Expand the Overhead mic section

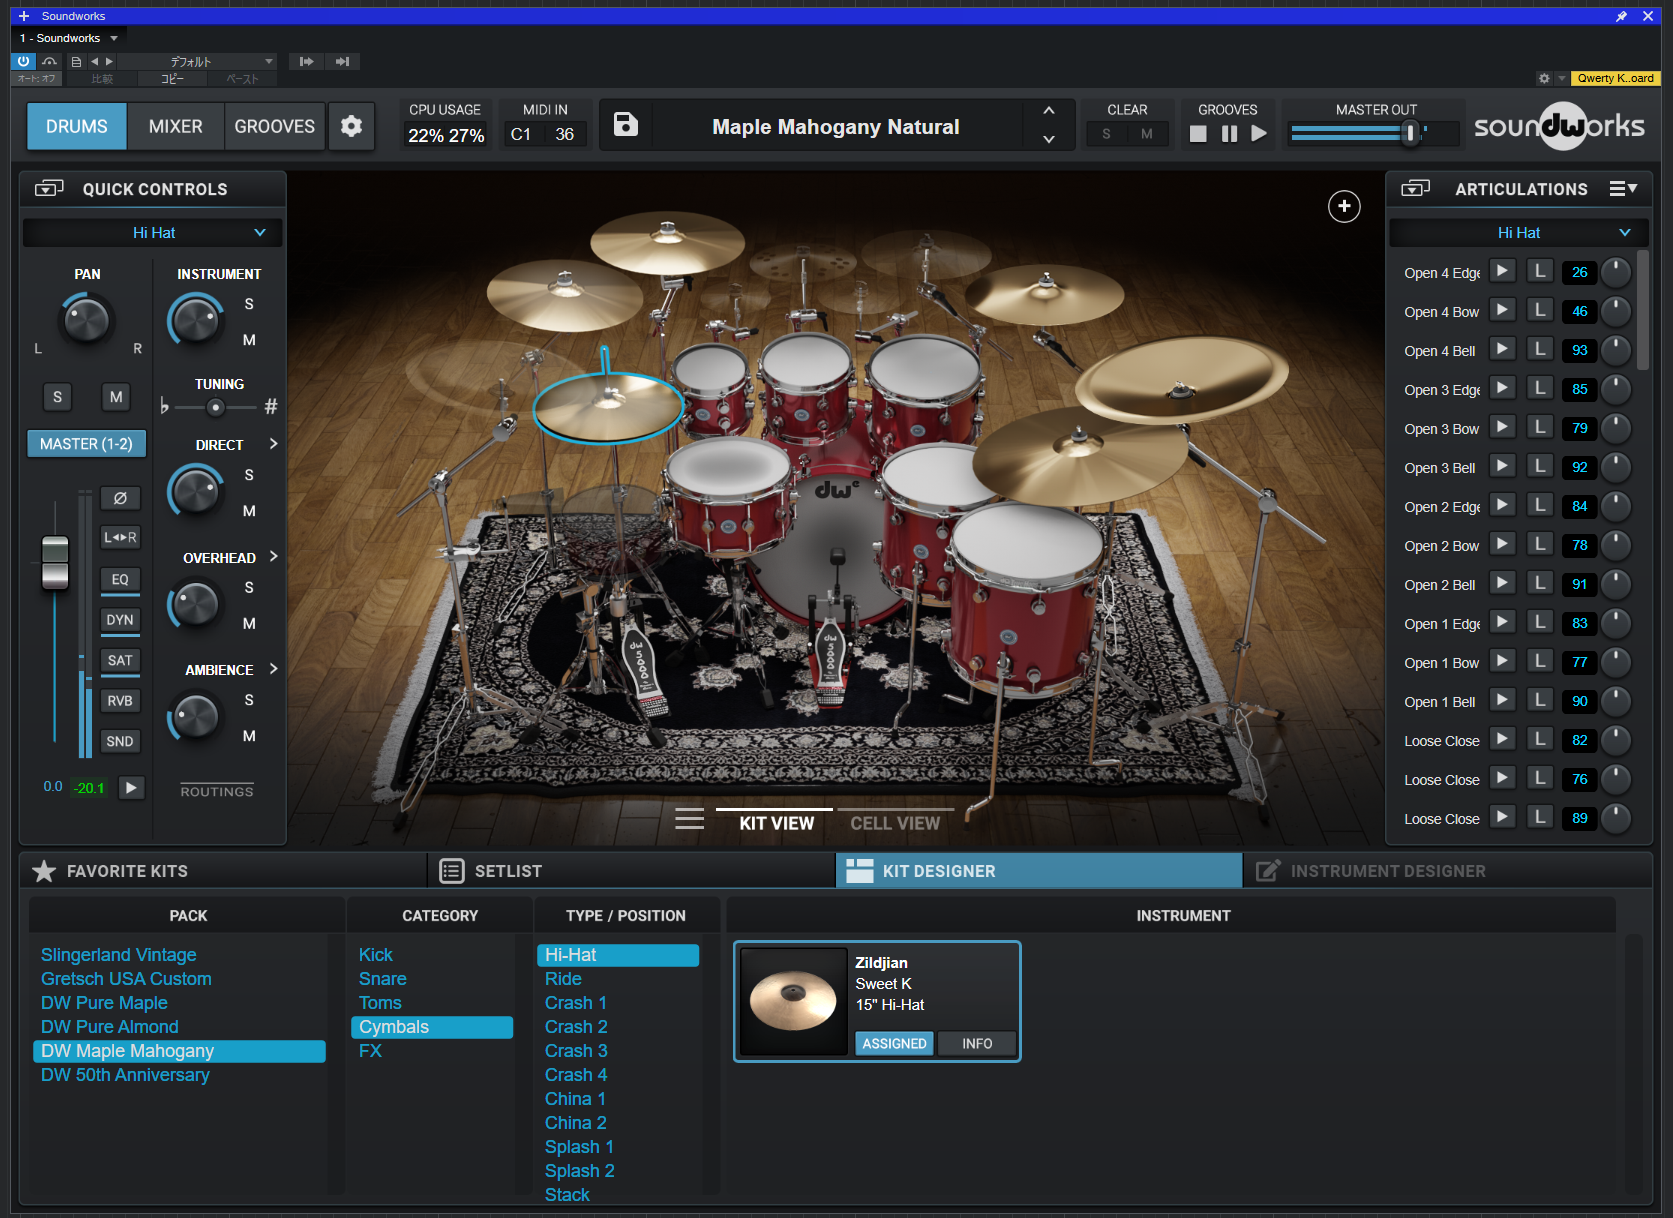click(273, 557)
